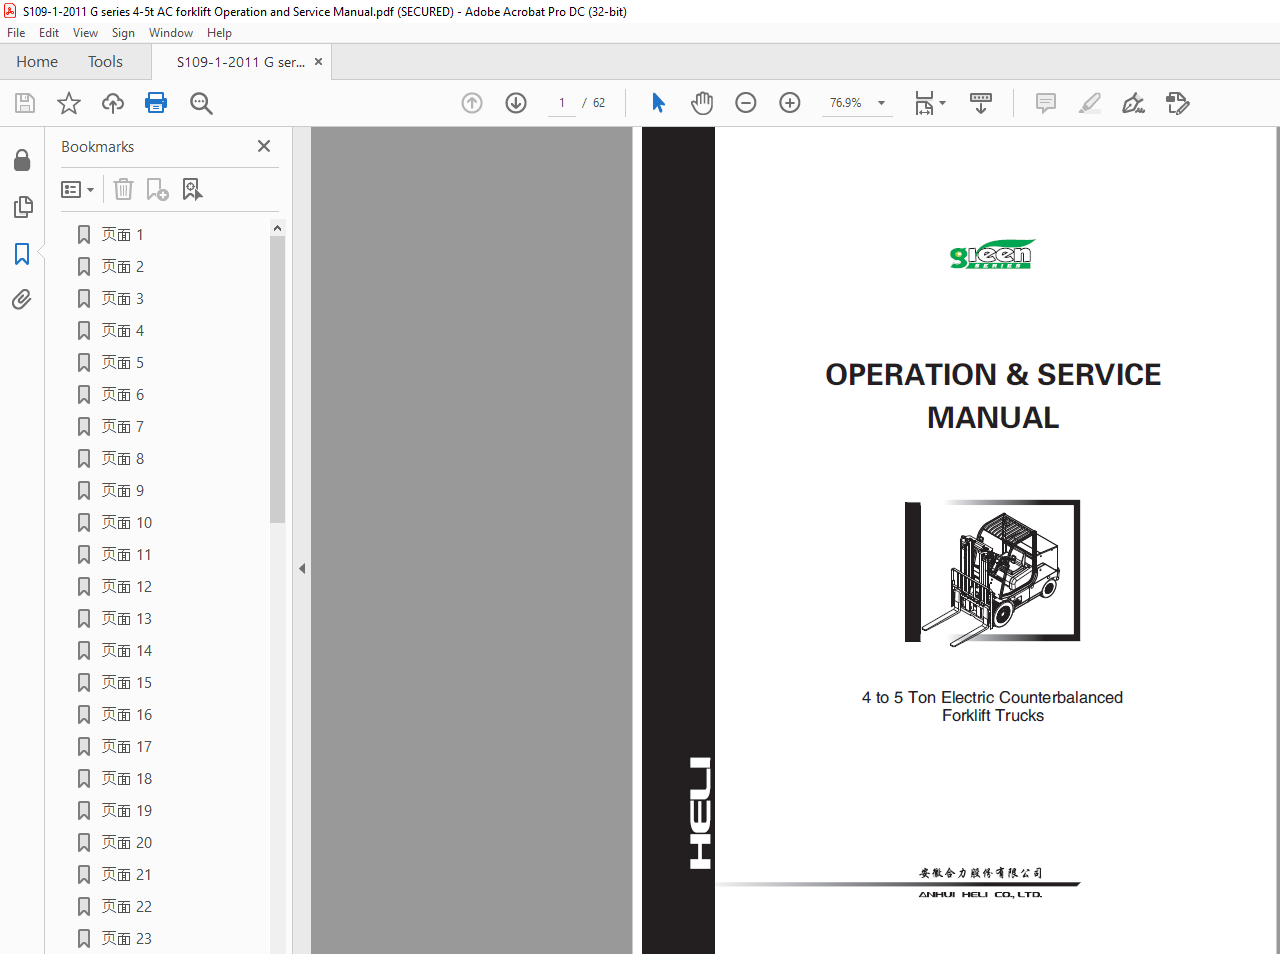Image resolution: width=1280 pixels, height=954 pixels.
Task: Jump to bookmark 页面 12
Action: pos(126,586)
